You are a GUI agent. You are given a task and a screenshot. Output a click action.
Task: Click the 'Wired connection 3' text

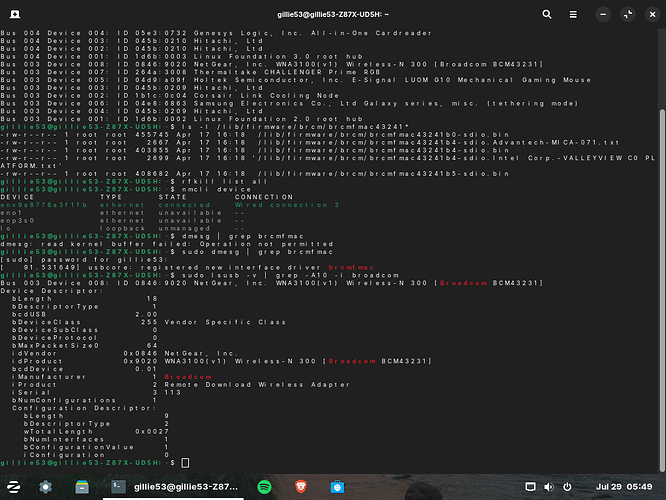coord(287,205)
